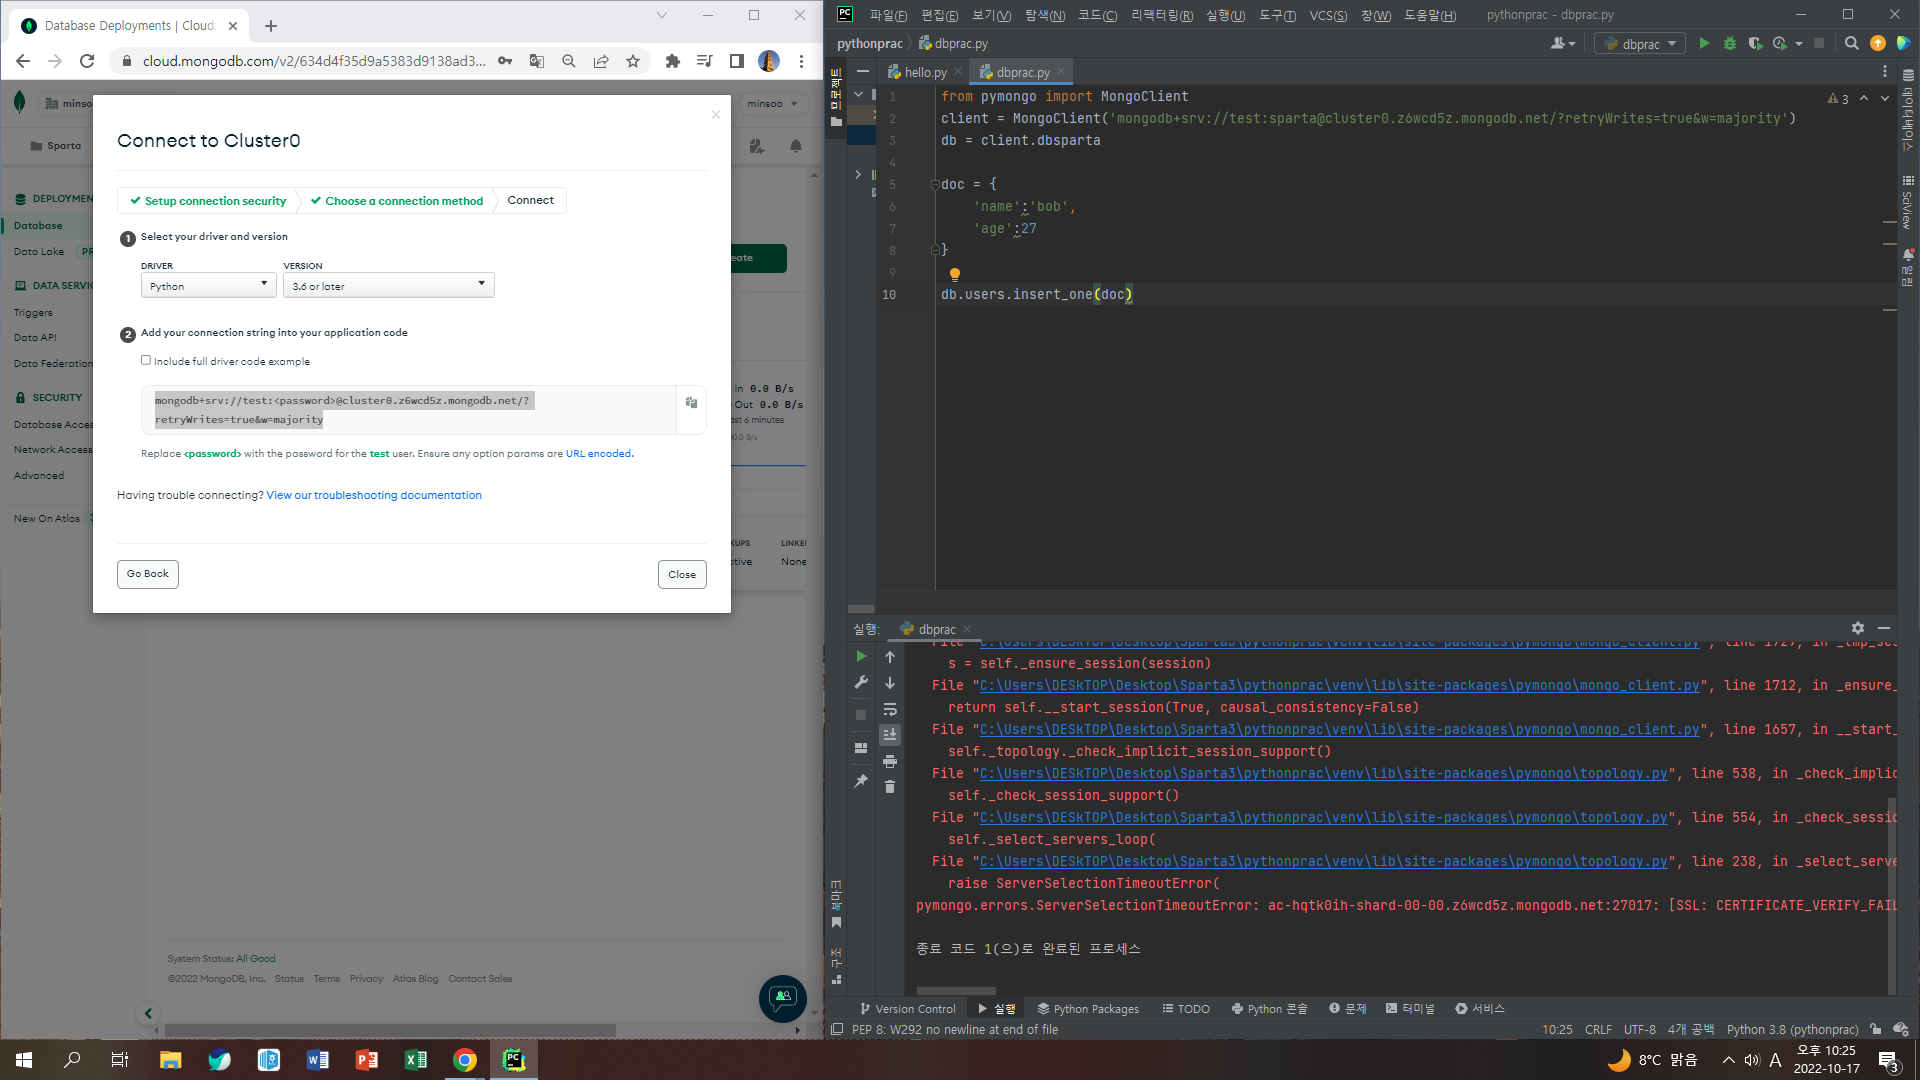Screen dimensions: 1920x1080
Task: Open the Atlas support chat bubble
Action: click(783, 998)
